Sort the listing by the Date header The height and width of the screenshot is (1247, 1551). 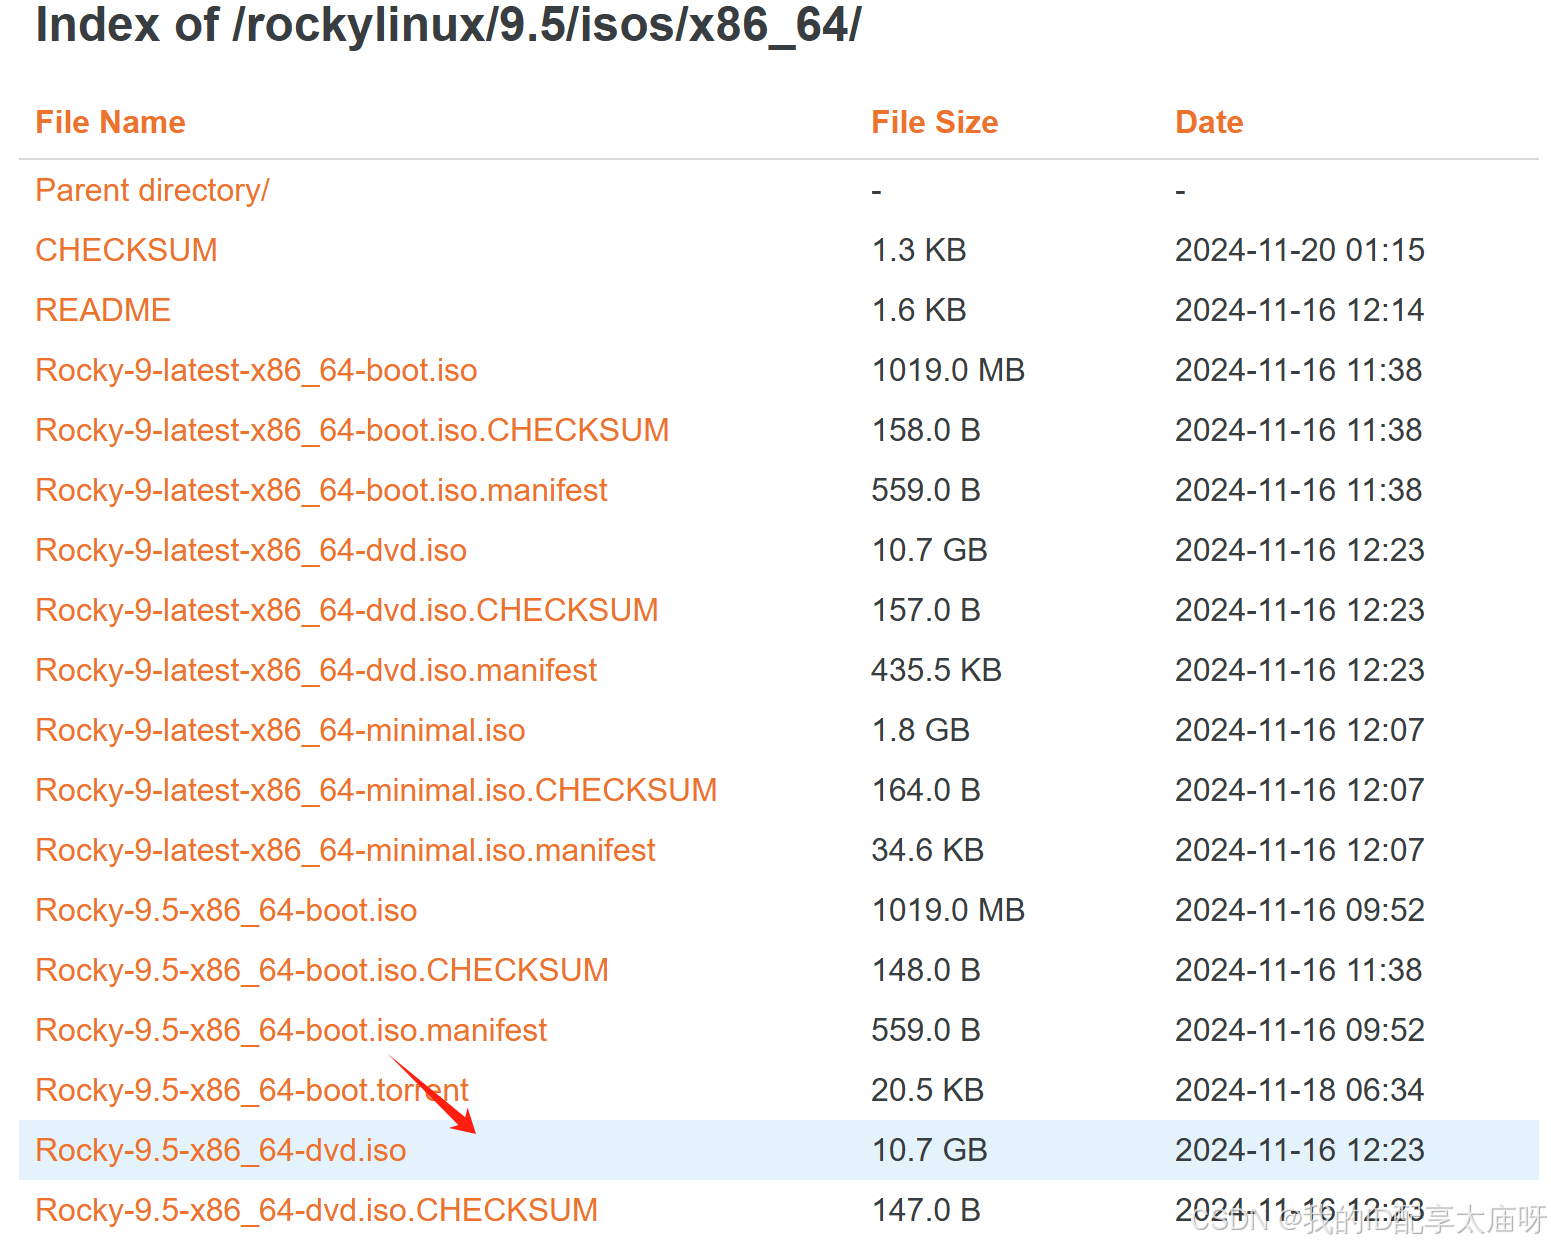(x=1209, y=122)
